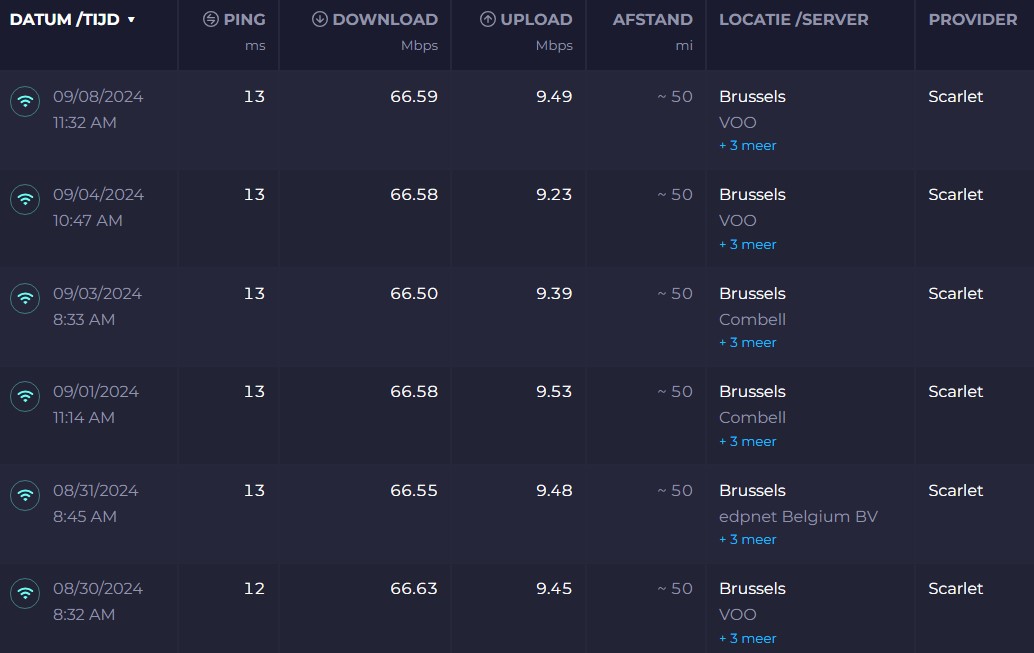This screenshot has height=653, width=1034.
Task: Select the 66.63 download speed value
Action: click(x=413, y=588)
